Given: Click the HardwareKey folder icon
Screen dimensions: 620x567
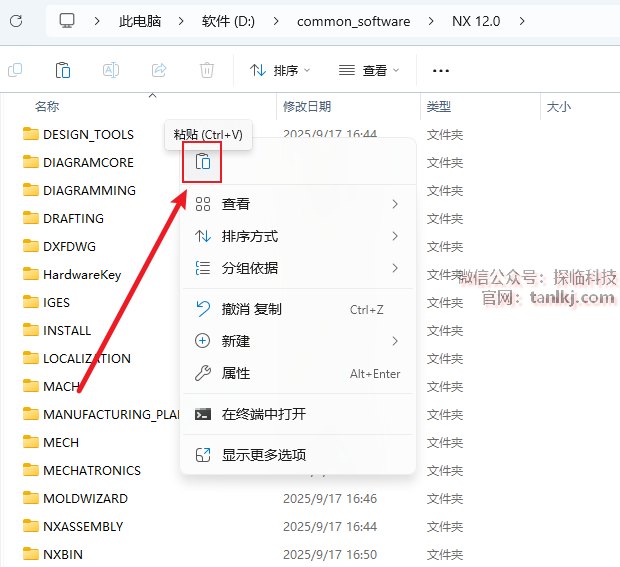Looking at the screenshot, I should click(x=31, y=274).
